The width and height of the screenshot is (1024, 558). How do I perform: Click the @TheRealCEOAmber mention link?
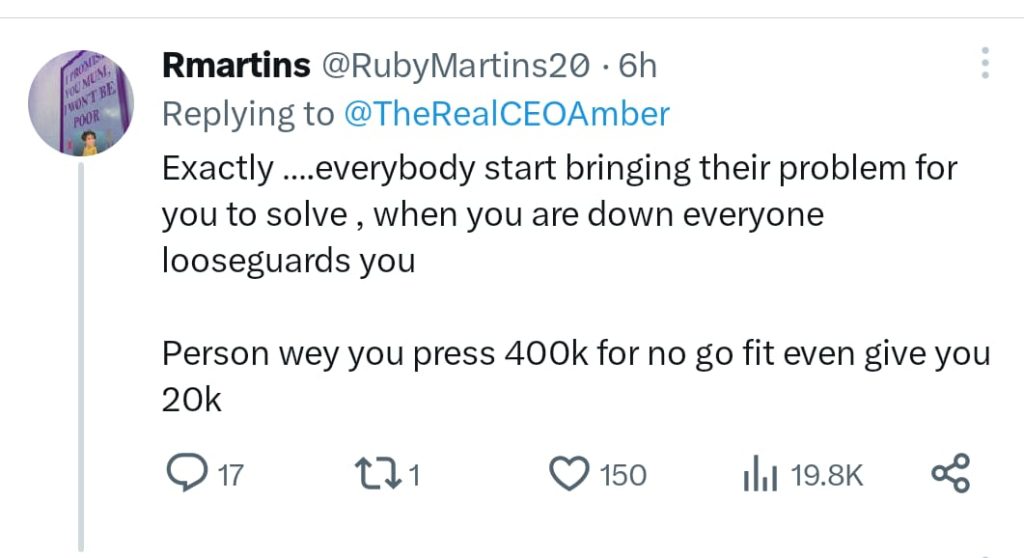coord(506,114)
